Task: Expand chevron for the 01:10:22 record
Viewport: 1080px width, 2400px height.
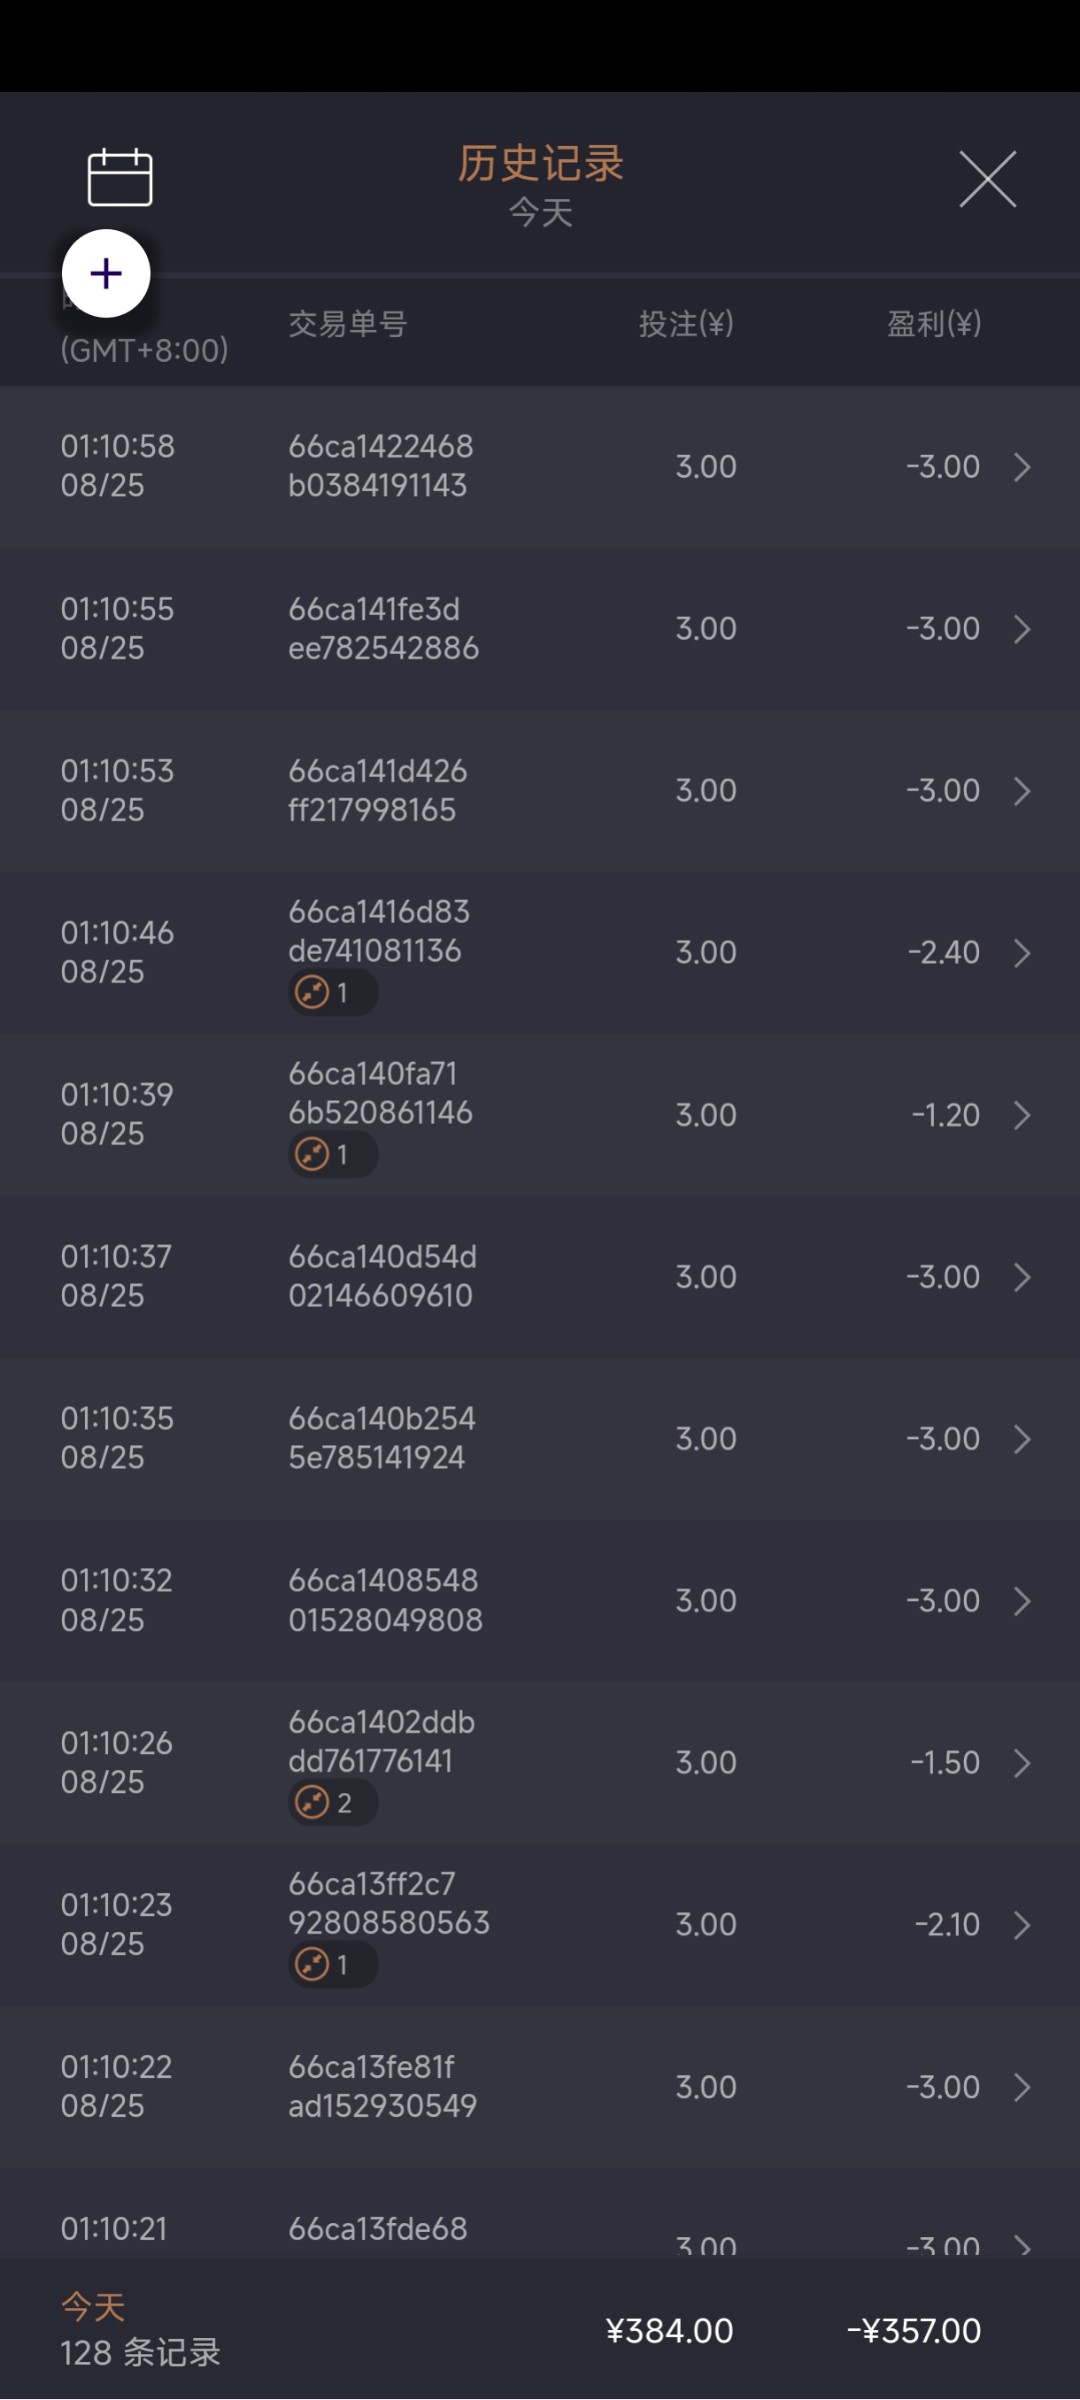Action: [1022, 2087]
